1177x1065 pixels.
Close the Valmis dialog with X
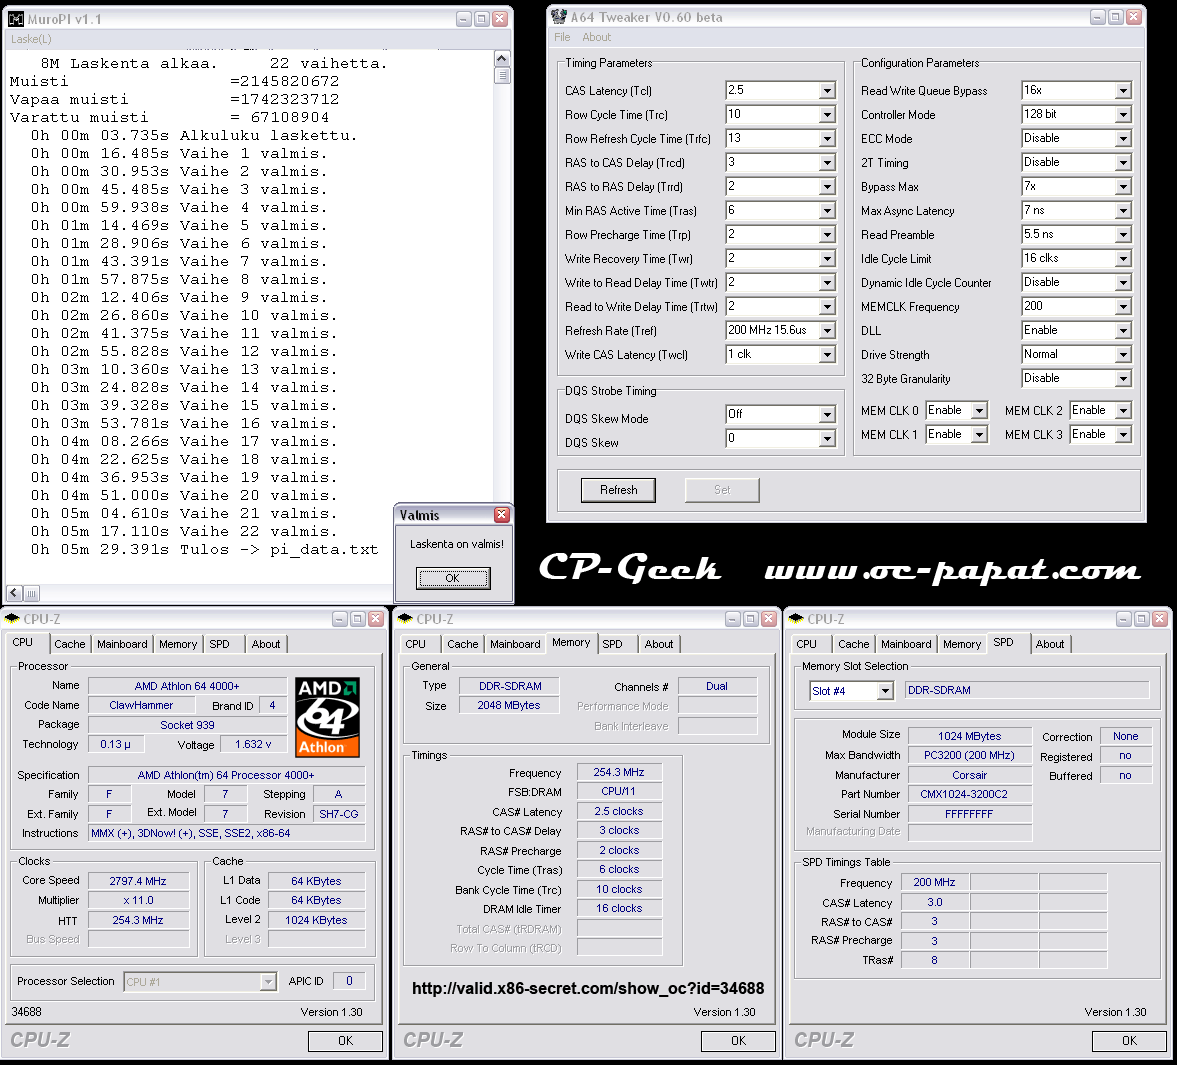click(x=502, y=514)
